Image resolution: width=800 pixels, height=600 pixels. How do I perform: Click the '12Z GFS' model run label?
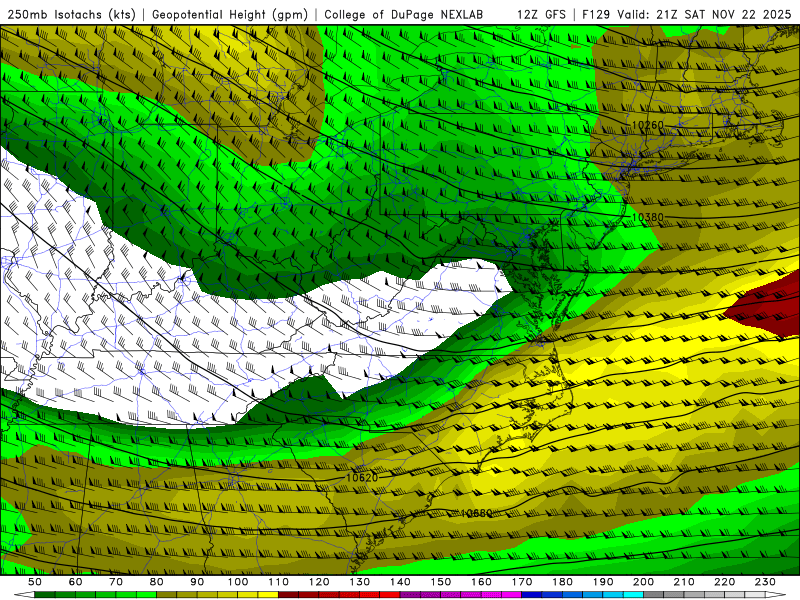click(x=541, y=14)
